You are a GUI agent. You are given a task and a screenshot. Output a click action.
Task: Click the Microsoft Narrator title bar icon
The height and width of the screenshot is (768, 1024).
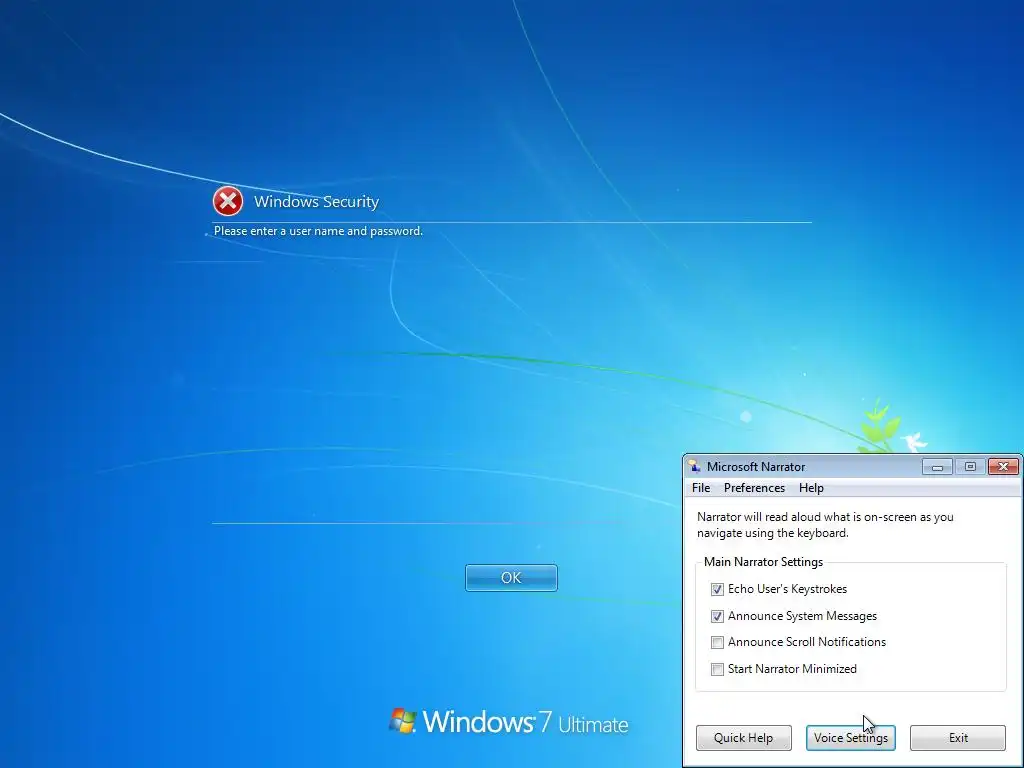point(695,466)
